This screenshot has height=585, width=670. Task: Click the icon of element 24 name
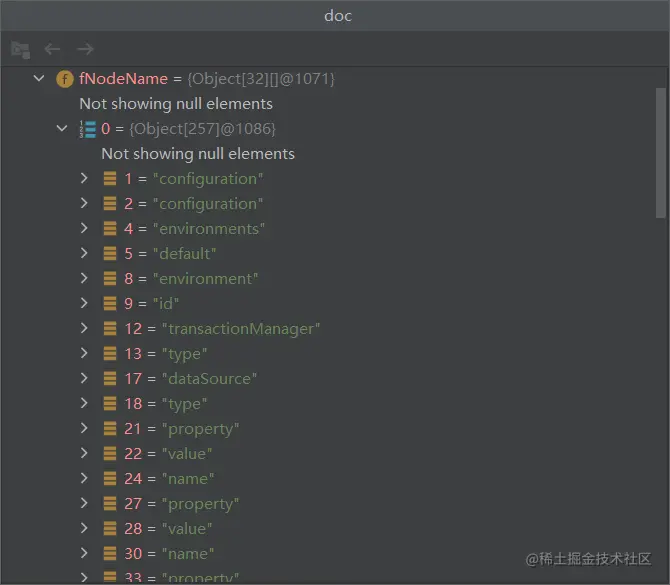pos(110,479)
